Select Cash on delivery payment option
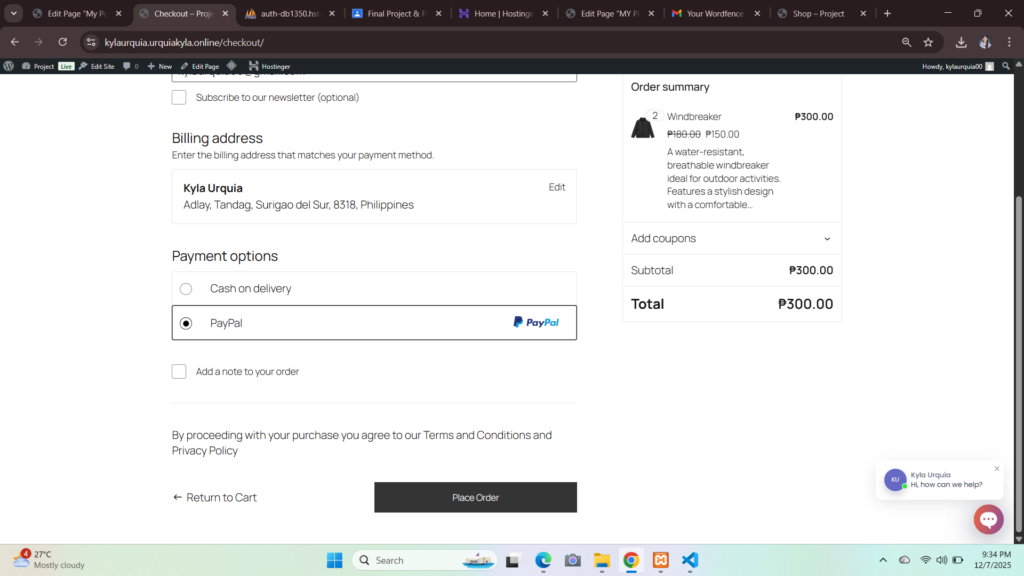The image size is (1024, 576). coord(186,289)
